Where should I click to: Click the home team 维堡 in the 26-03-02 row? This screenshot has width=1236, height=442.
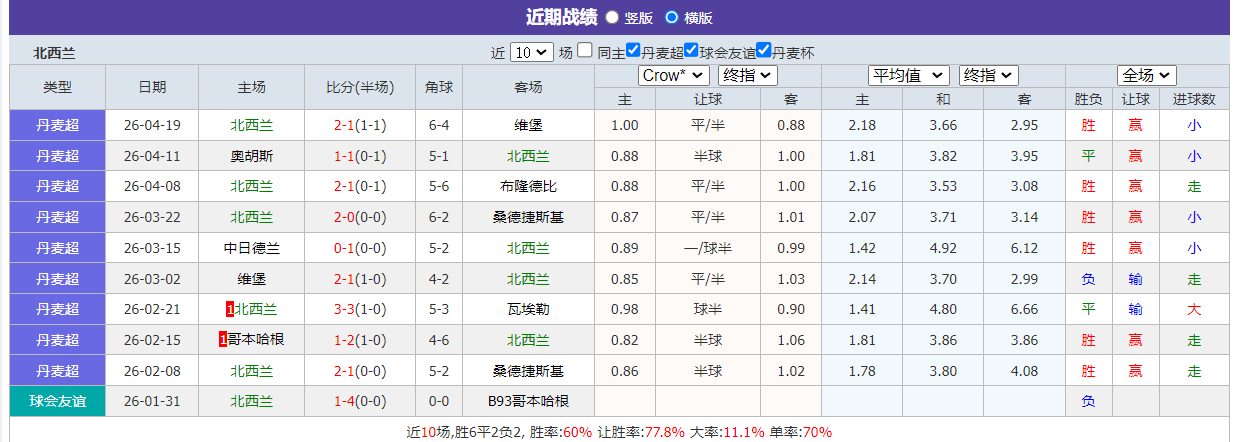click(252, 279)
